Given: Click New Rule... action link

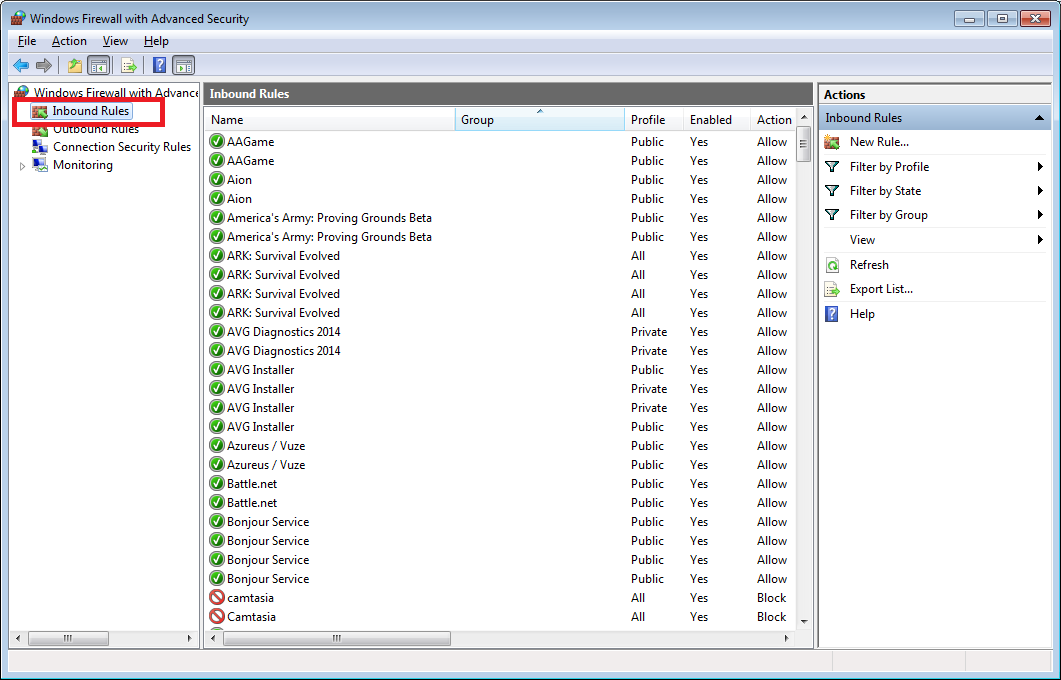Looking at the screenshot, I should pyautogui.click(x=879, y=142).
